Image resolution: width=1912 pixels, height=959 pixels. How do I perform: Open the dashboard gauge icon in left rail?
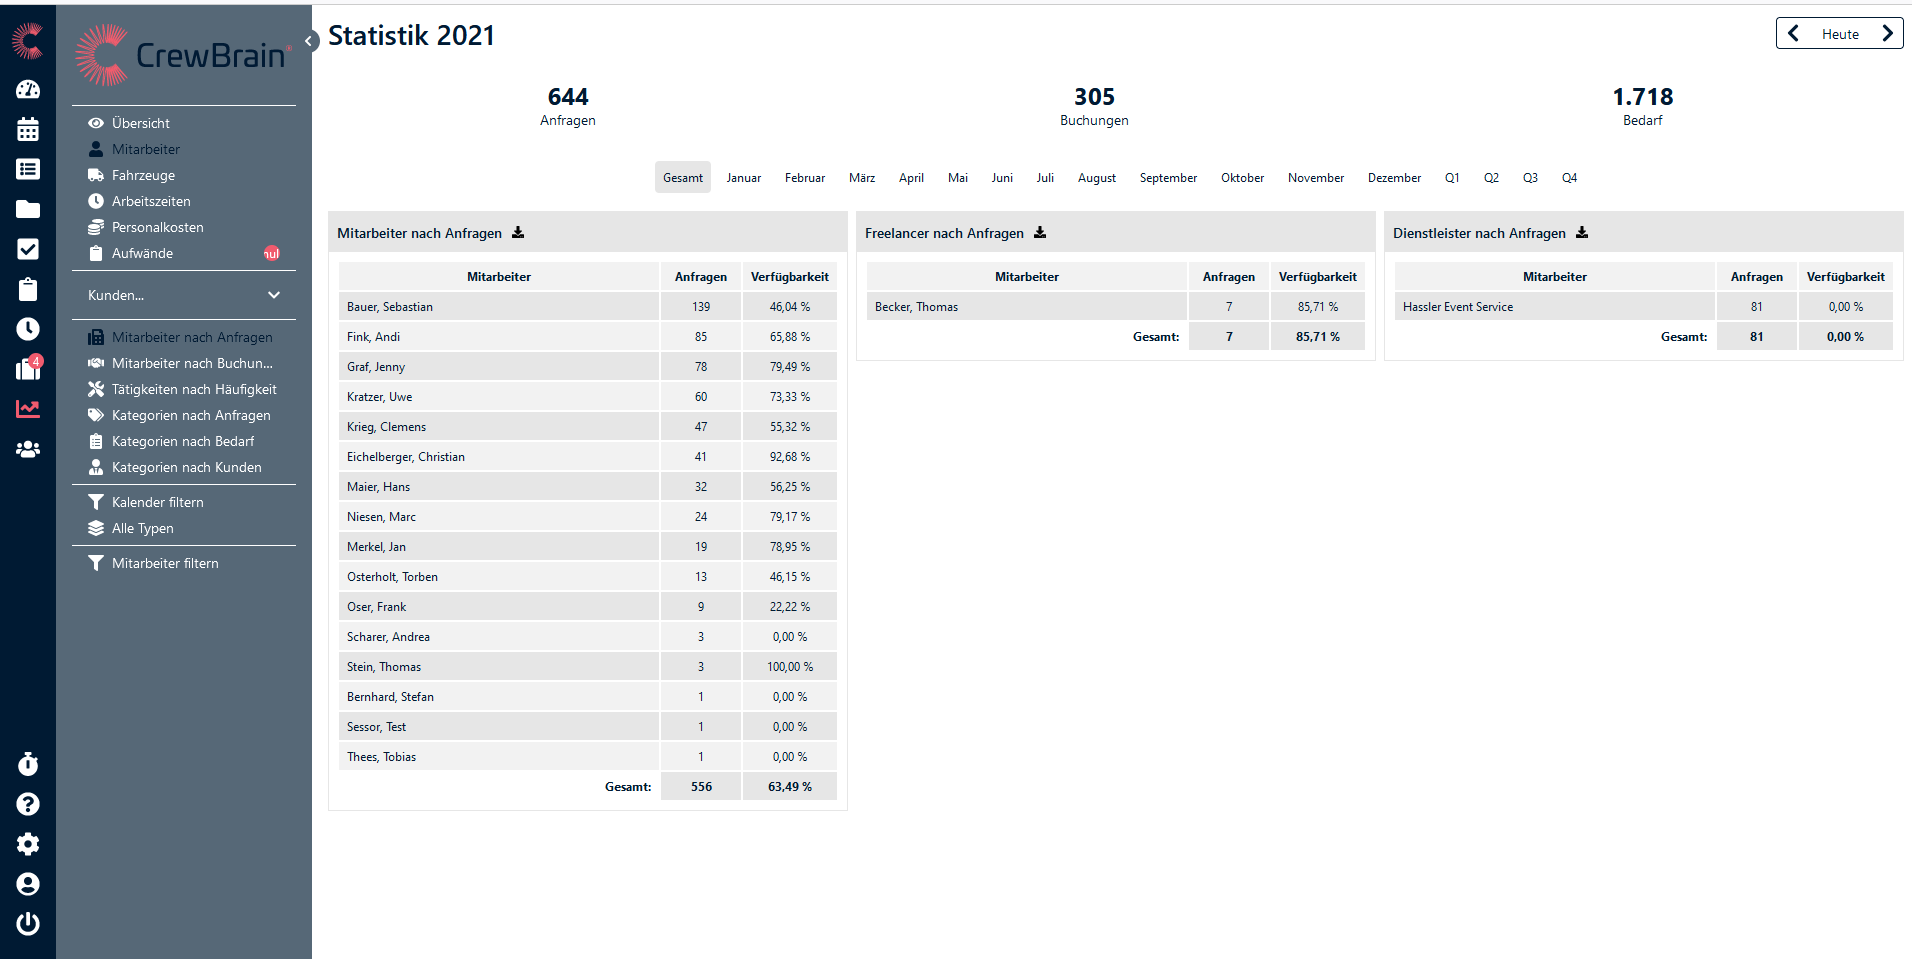tap(28, 89)
